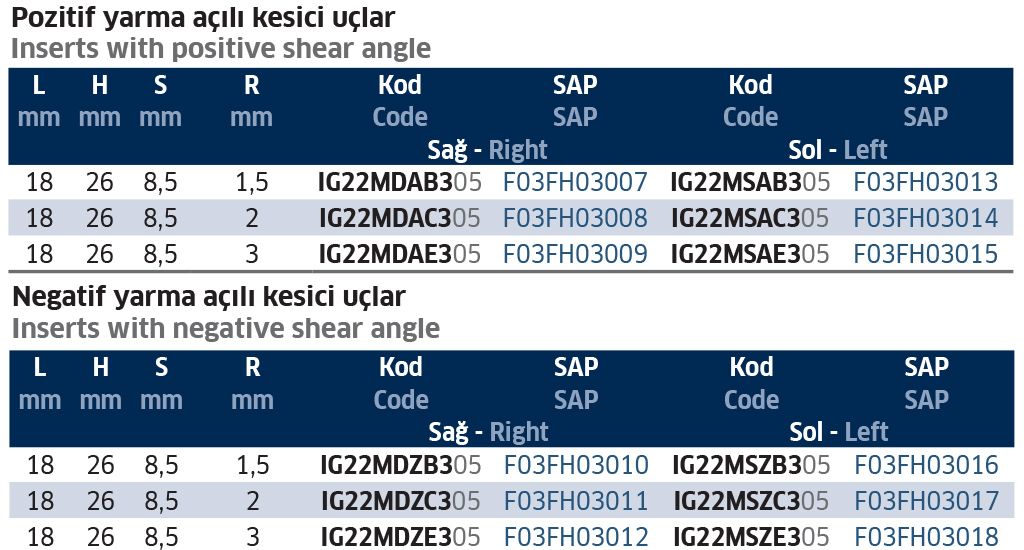
Task: Click SAP code F03FH03011
Action: 576,501
